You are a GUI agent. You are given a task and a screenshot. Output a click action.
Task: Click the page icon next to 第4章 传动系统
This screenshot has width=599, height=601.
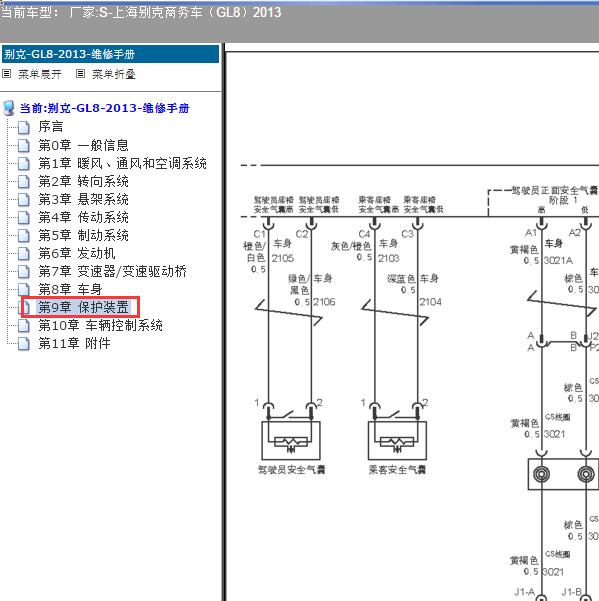(24, 217)
